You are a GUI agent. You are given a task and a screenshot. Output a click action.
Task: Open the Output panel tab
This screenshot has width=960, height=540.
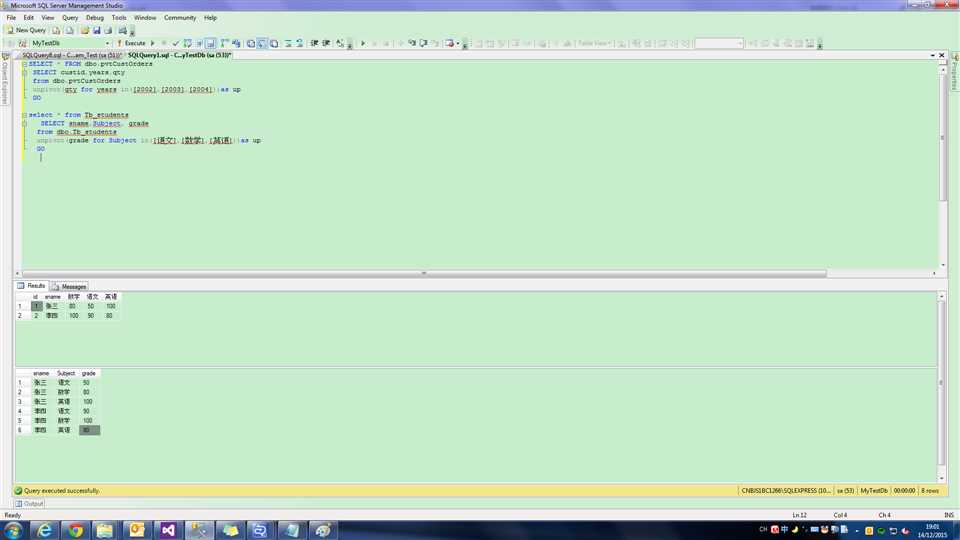click(x=29, y=504)
